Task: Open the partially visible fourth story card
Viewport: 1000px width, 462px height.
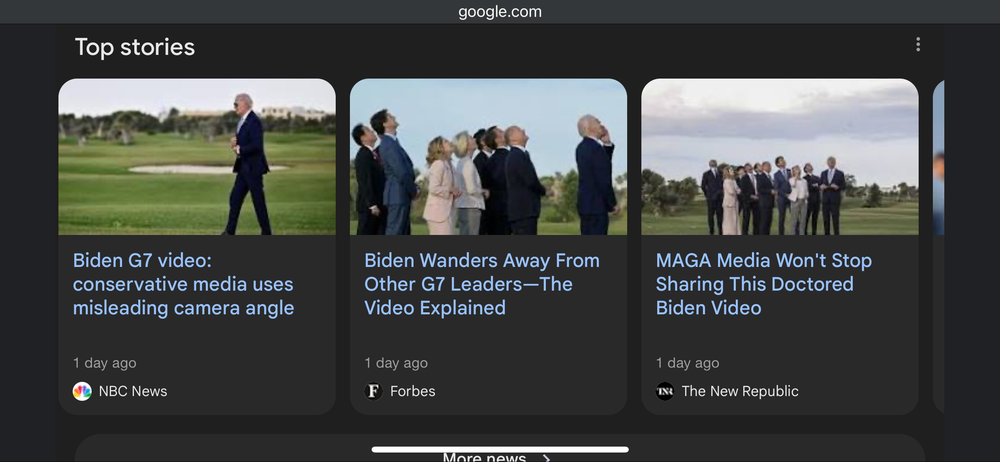Action: point(938,245)
